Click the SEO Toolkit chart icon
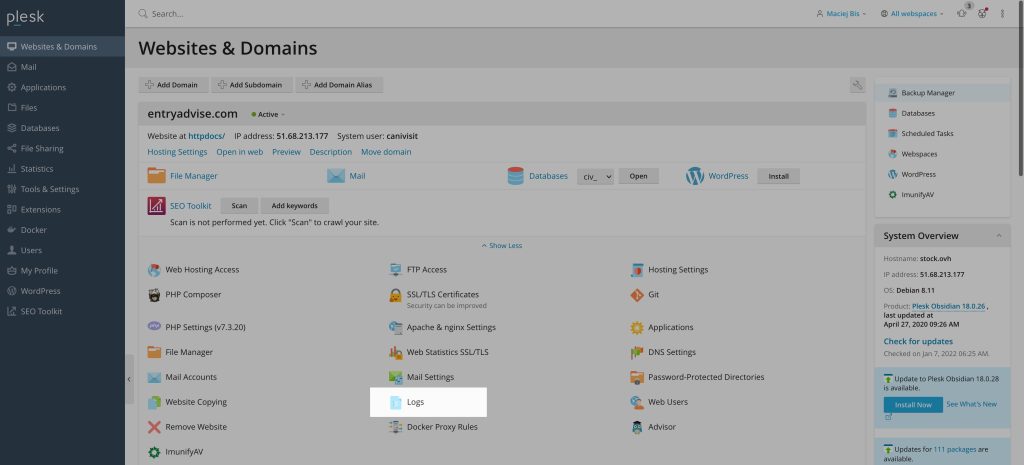This screenshot has height=465, width=1024. pos(157,206)
